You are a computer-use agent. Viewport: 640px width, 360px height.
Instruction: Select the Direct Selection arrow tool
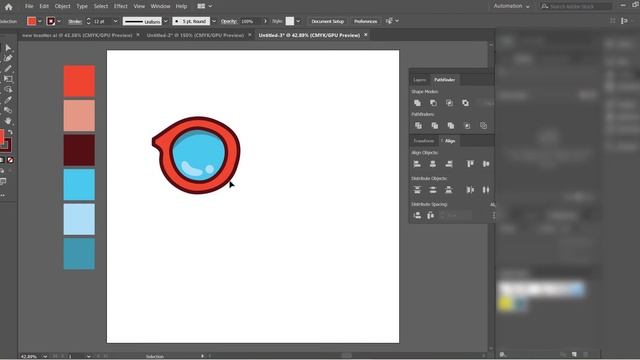coord(8,48)
